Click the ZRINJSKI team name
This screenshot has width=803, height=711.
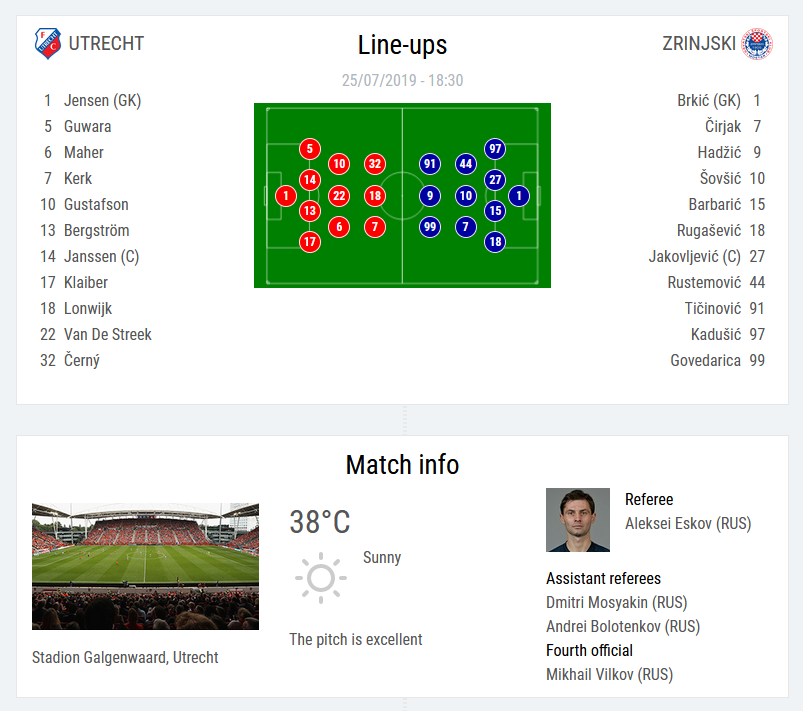(699, 44)
